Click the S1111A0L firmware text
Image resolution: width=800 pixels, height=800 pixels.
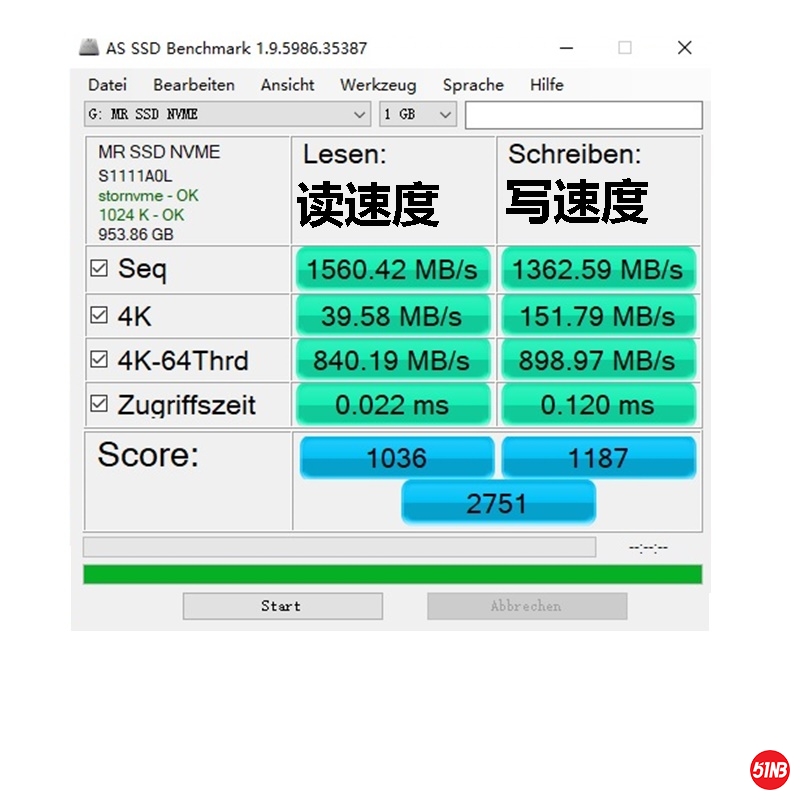[135, 176]
